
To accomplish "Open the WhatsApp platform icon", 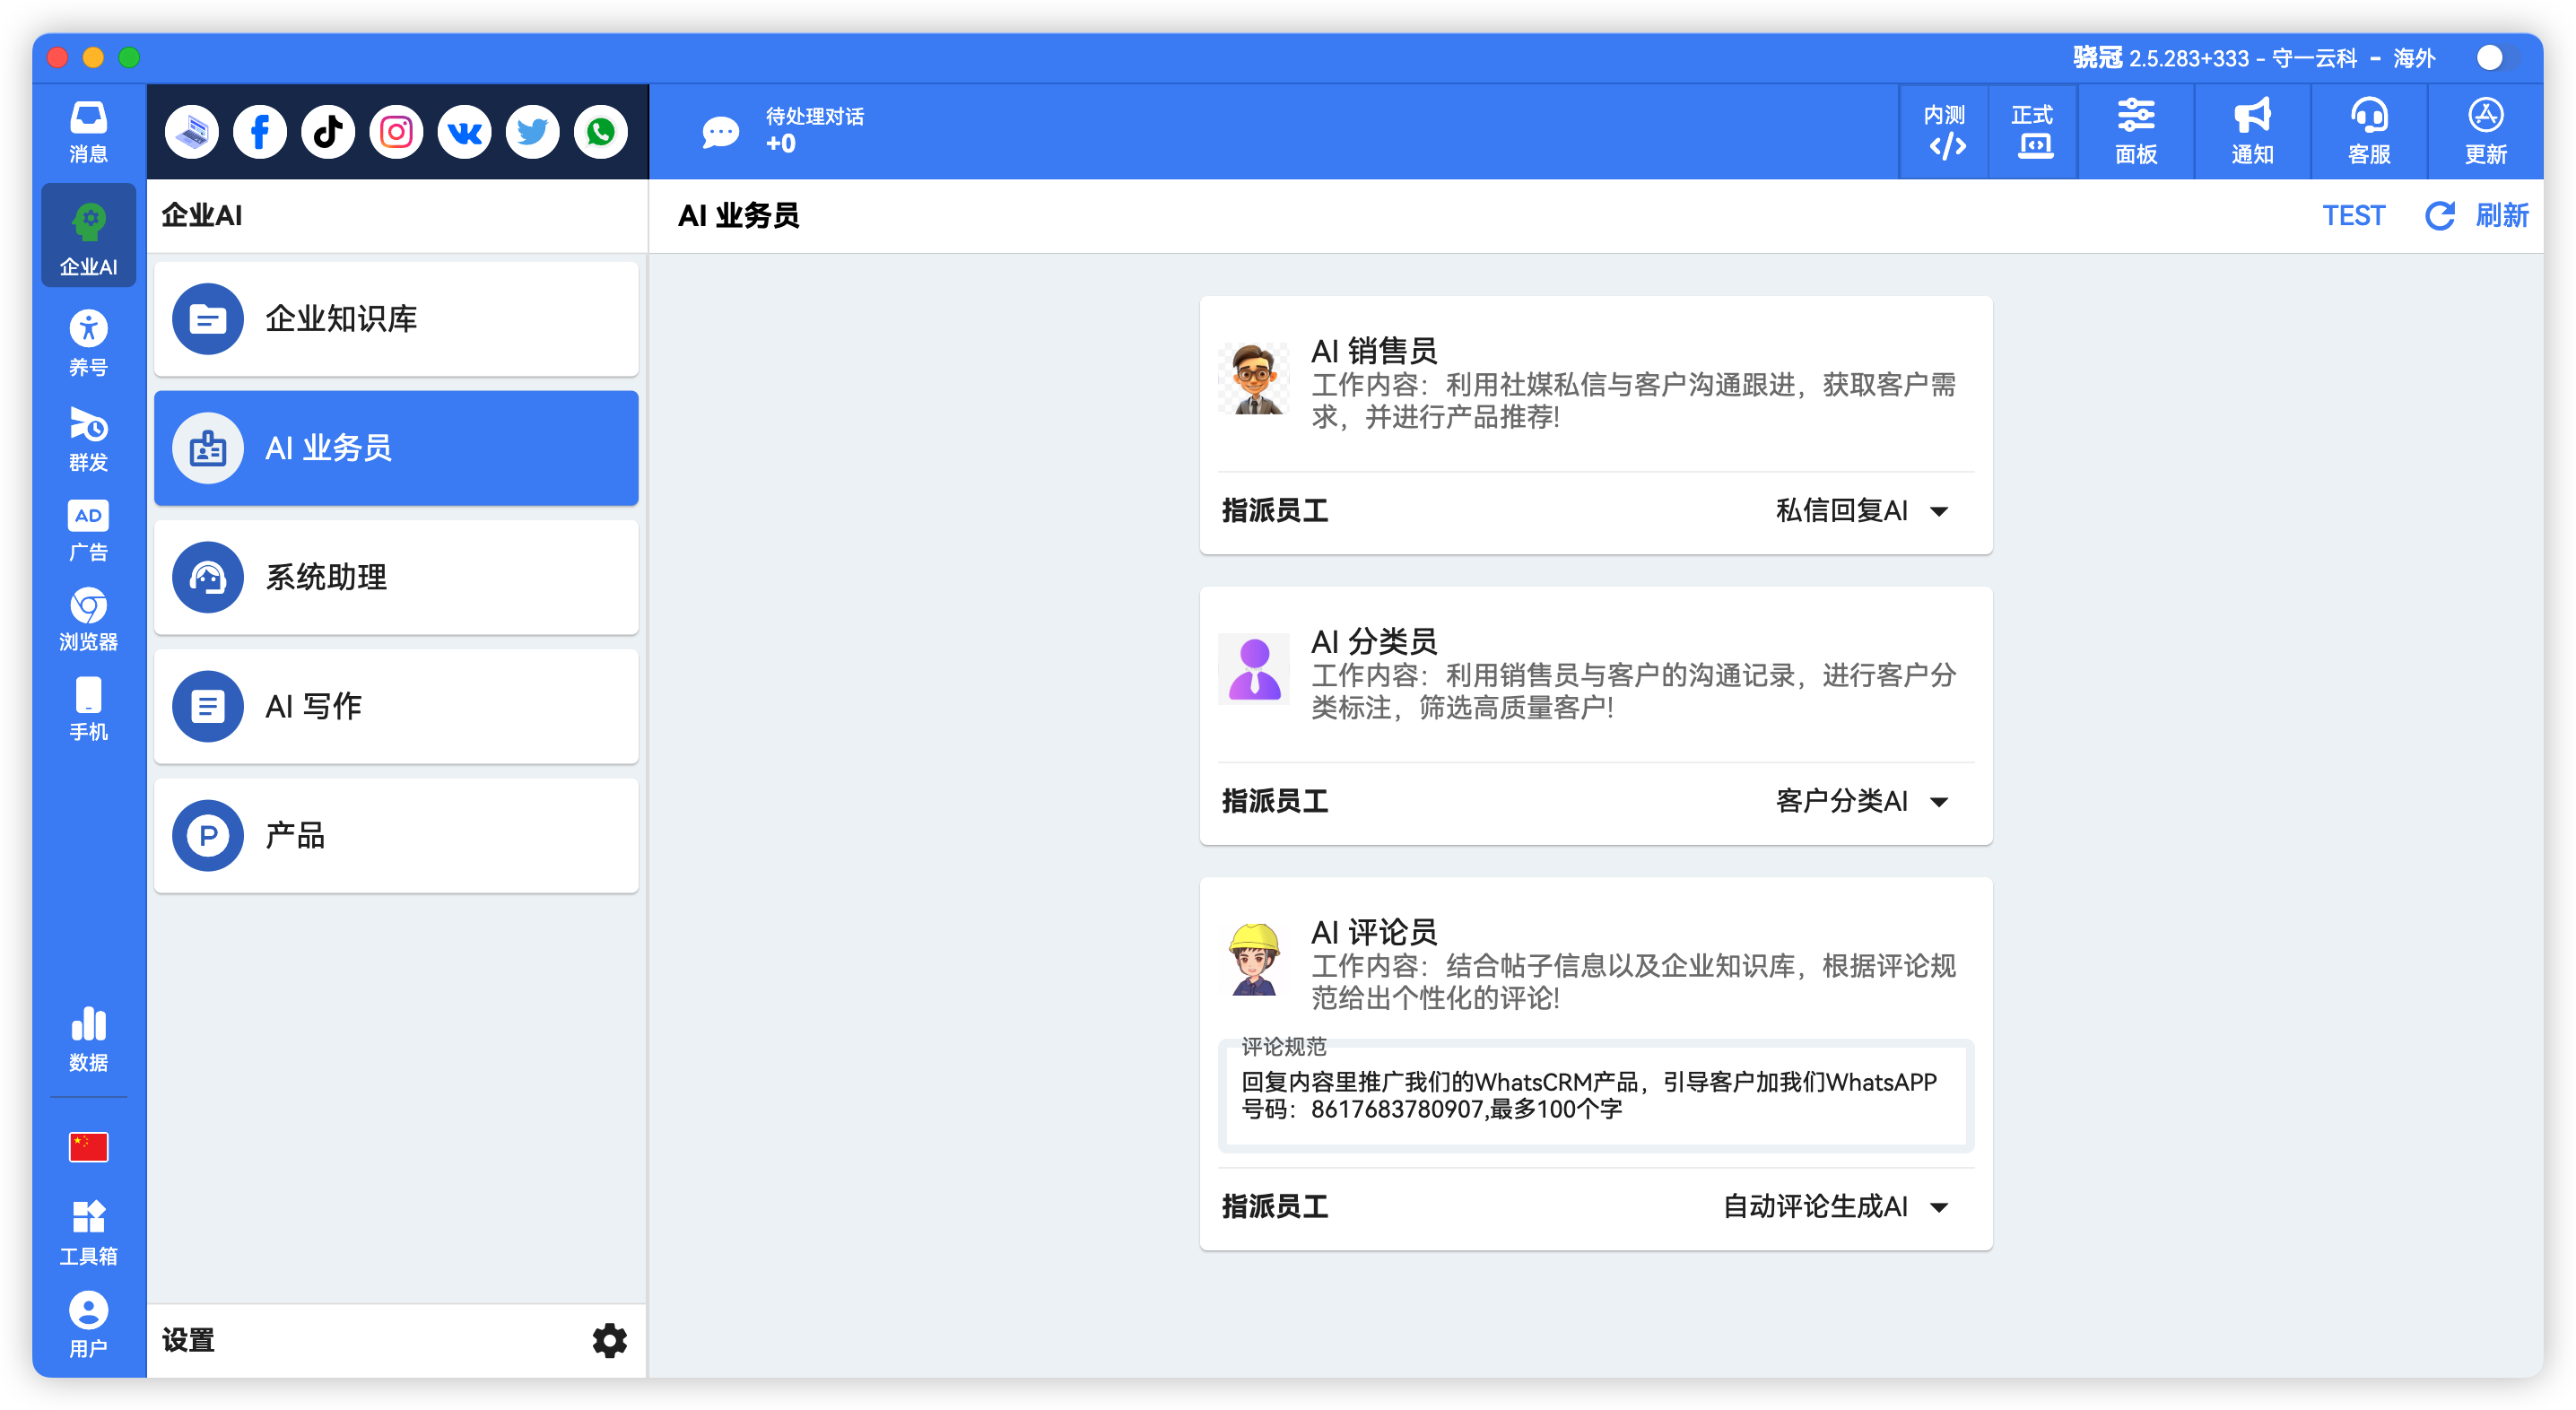I will pyautogui.click(x=601, y=132).
